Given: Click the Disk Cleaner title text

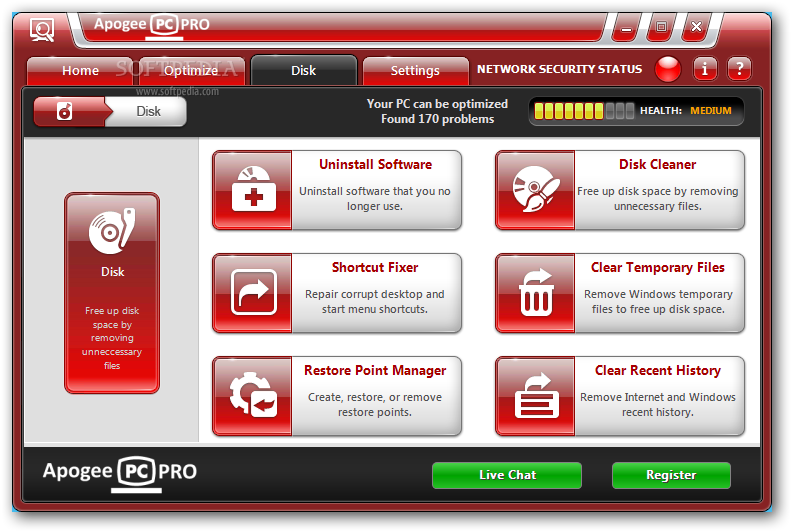Looking at the screenshot, I should pos(658,165).
